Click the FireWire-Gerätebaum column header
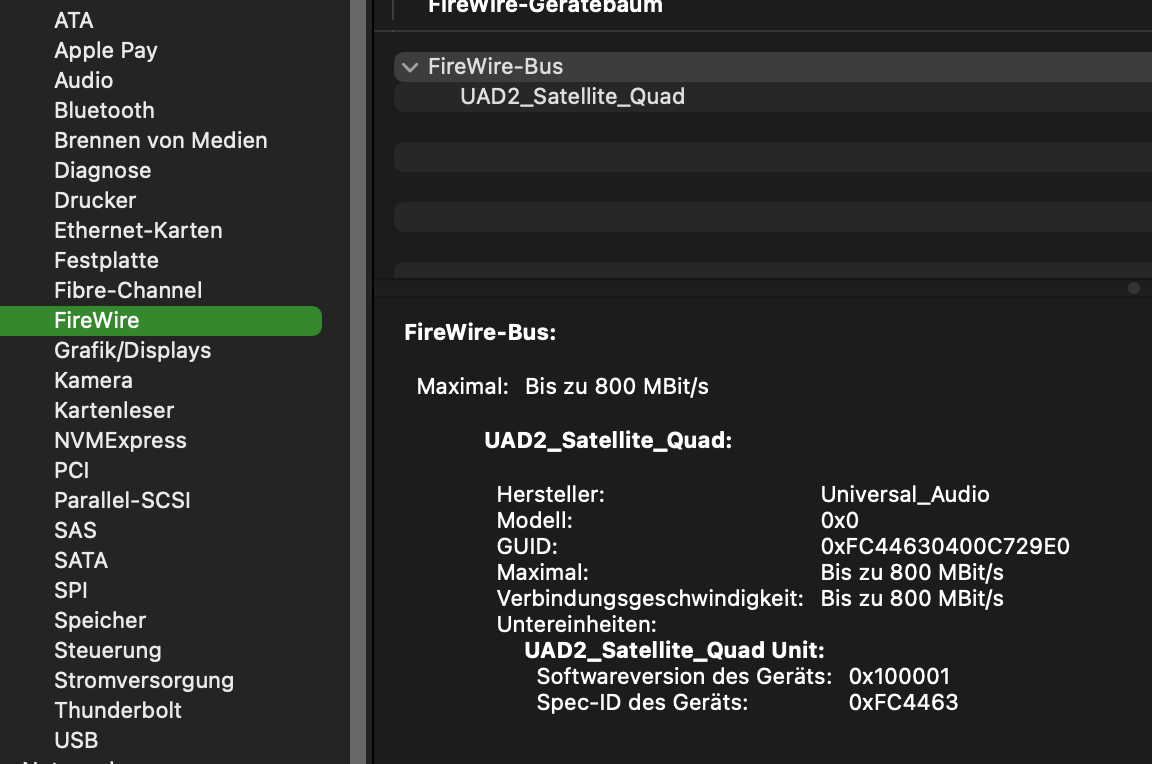 coord(545,7)
